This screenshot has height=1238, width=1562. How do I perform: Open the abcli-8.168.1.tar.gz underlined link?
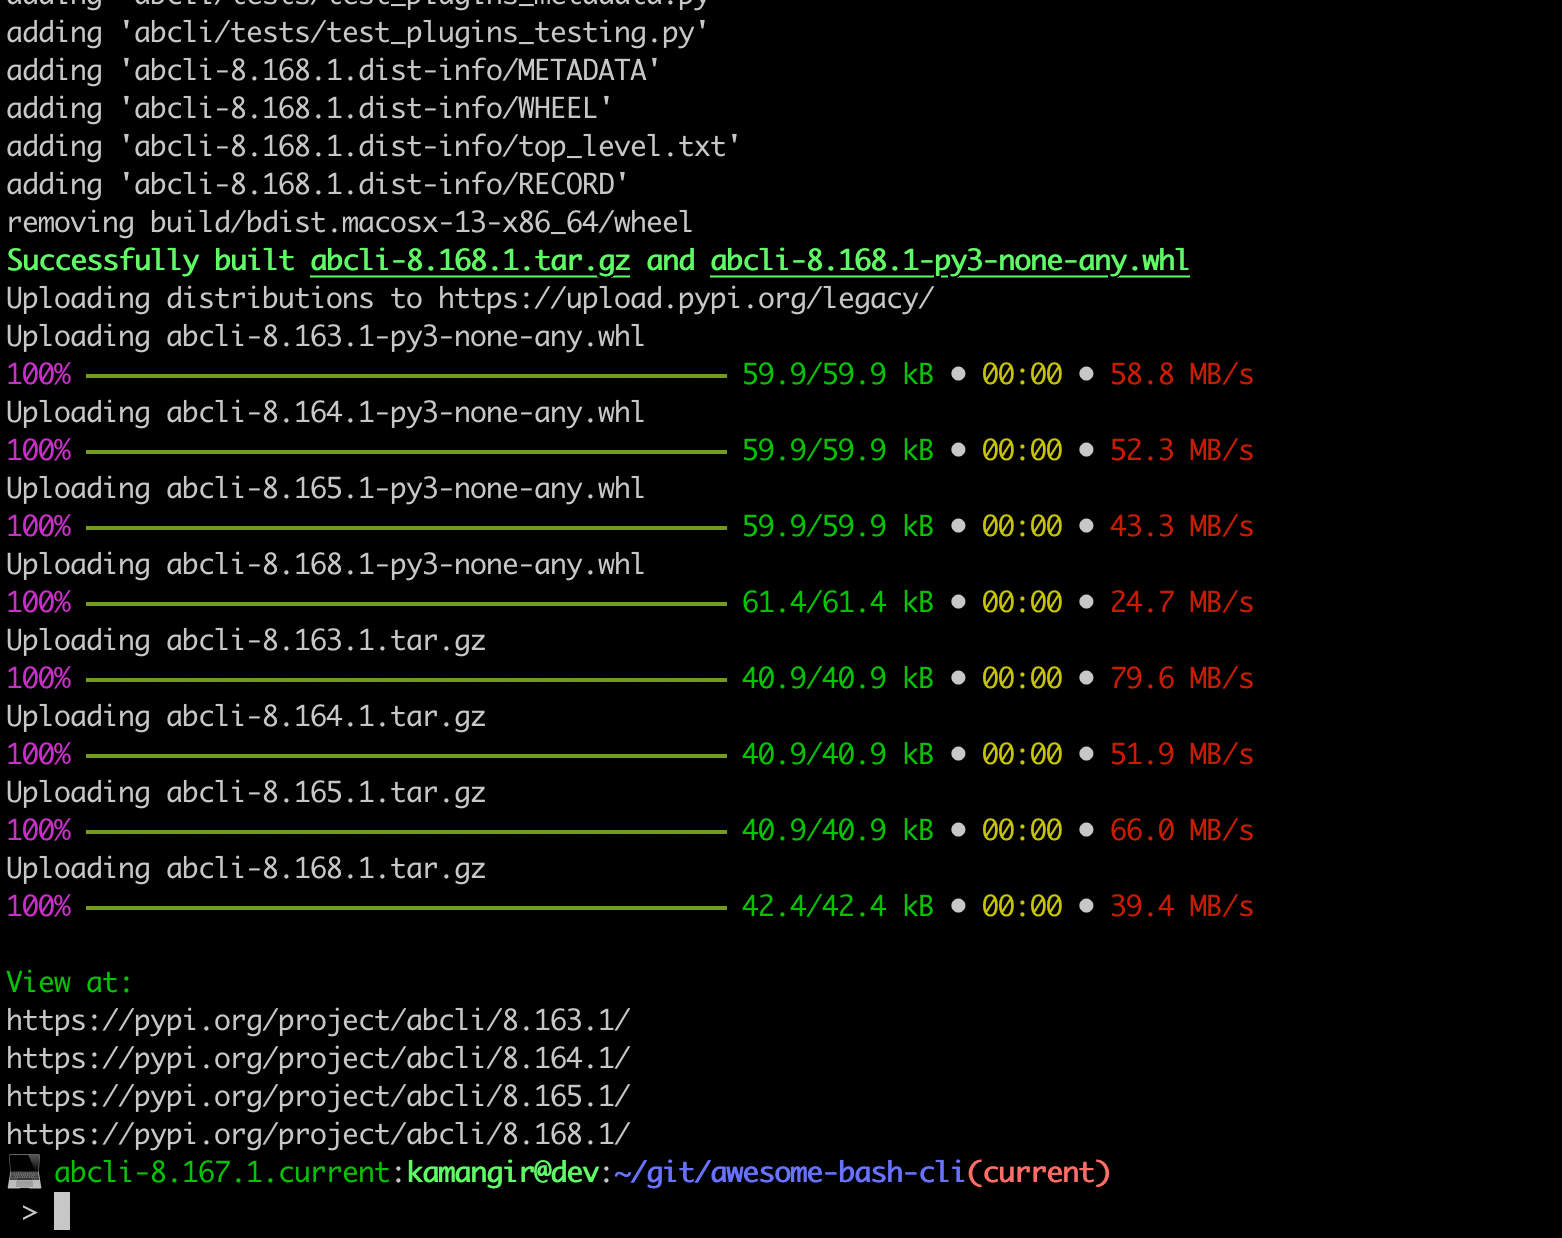470,261
